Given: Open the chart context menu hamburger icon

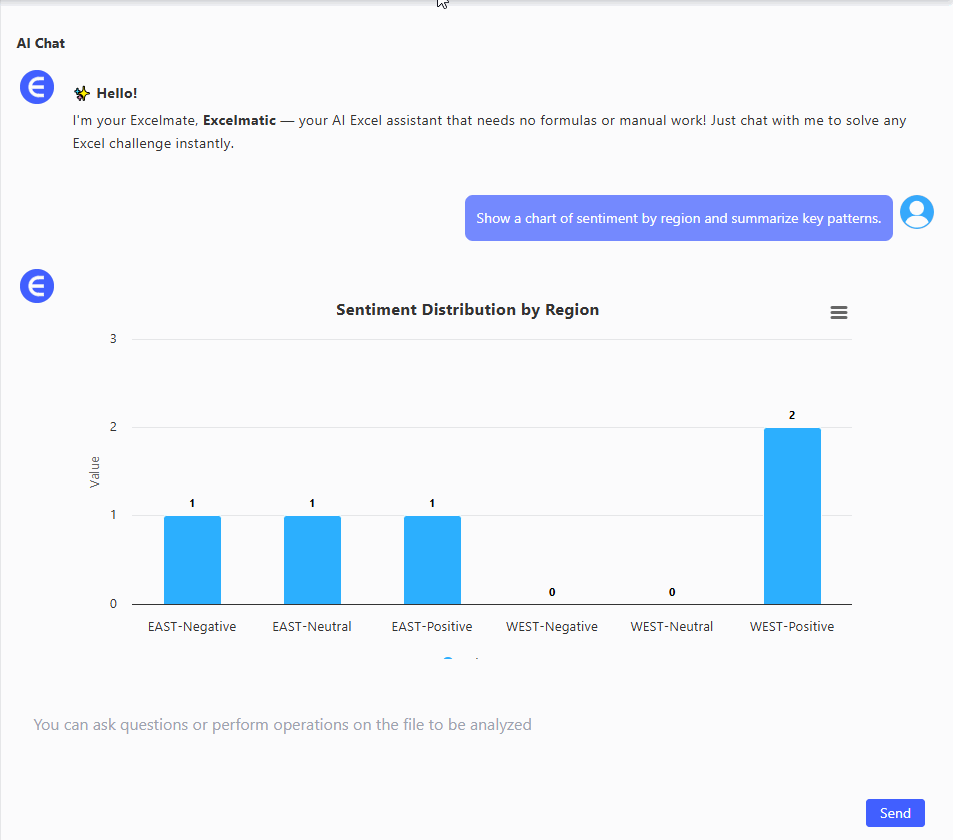Looking at the screenshot, I should [839, 313].
